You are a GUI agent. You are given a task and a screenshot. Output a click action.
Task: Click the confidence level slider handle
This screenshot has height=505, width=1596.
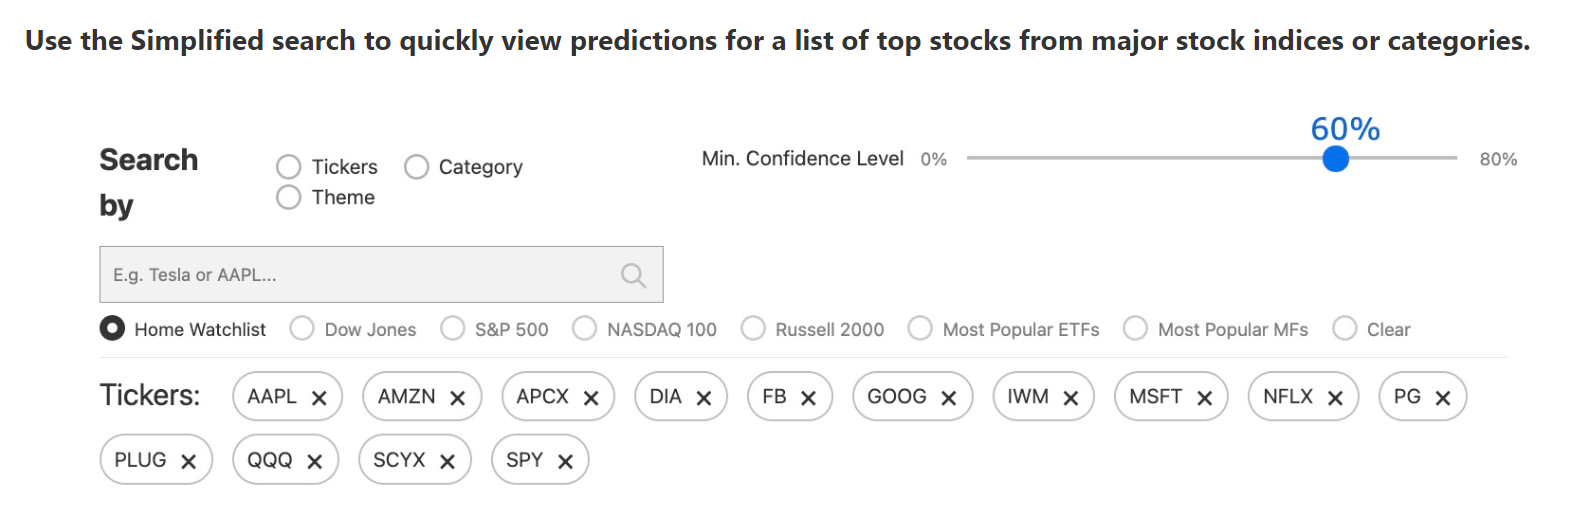tap(1335, 158)
